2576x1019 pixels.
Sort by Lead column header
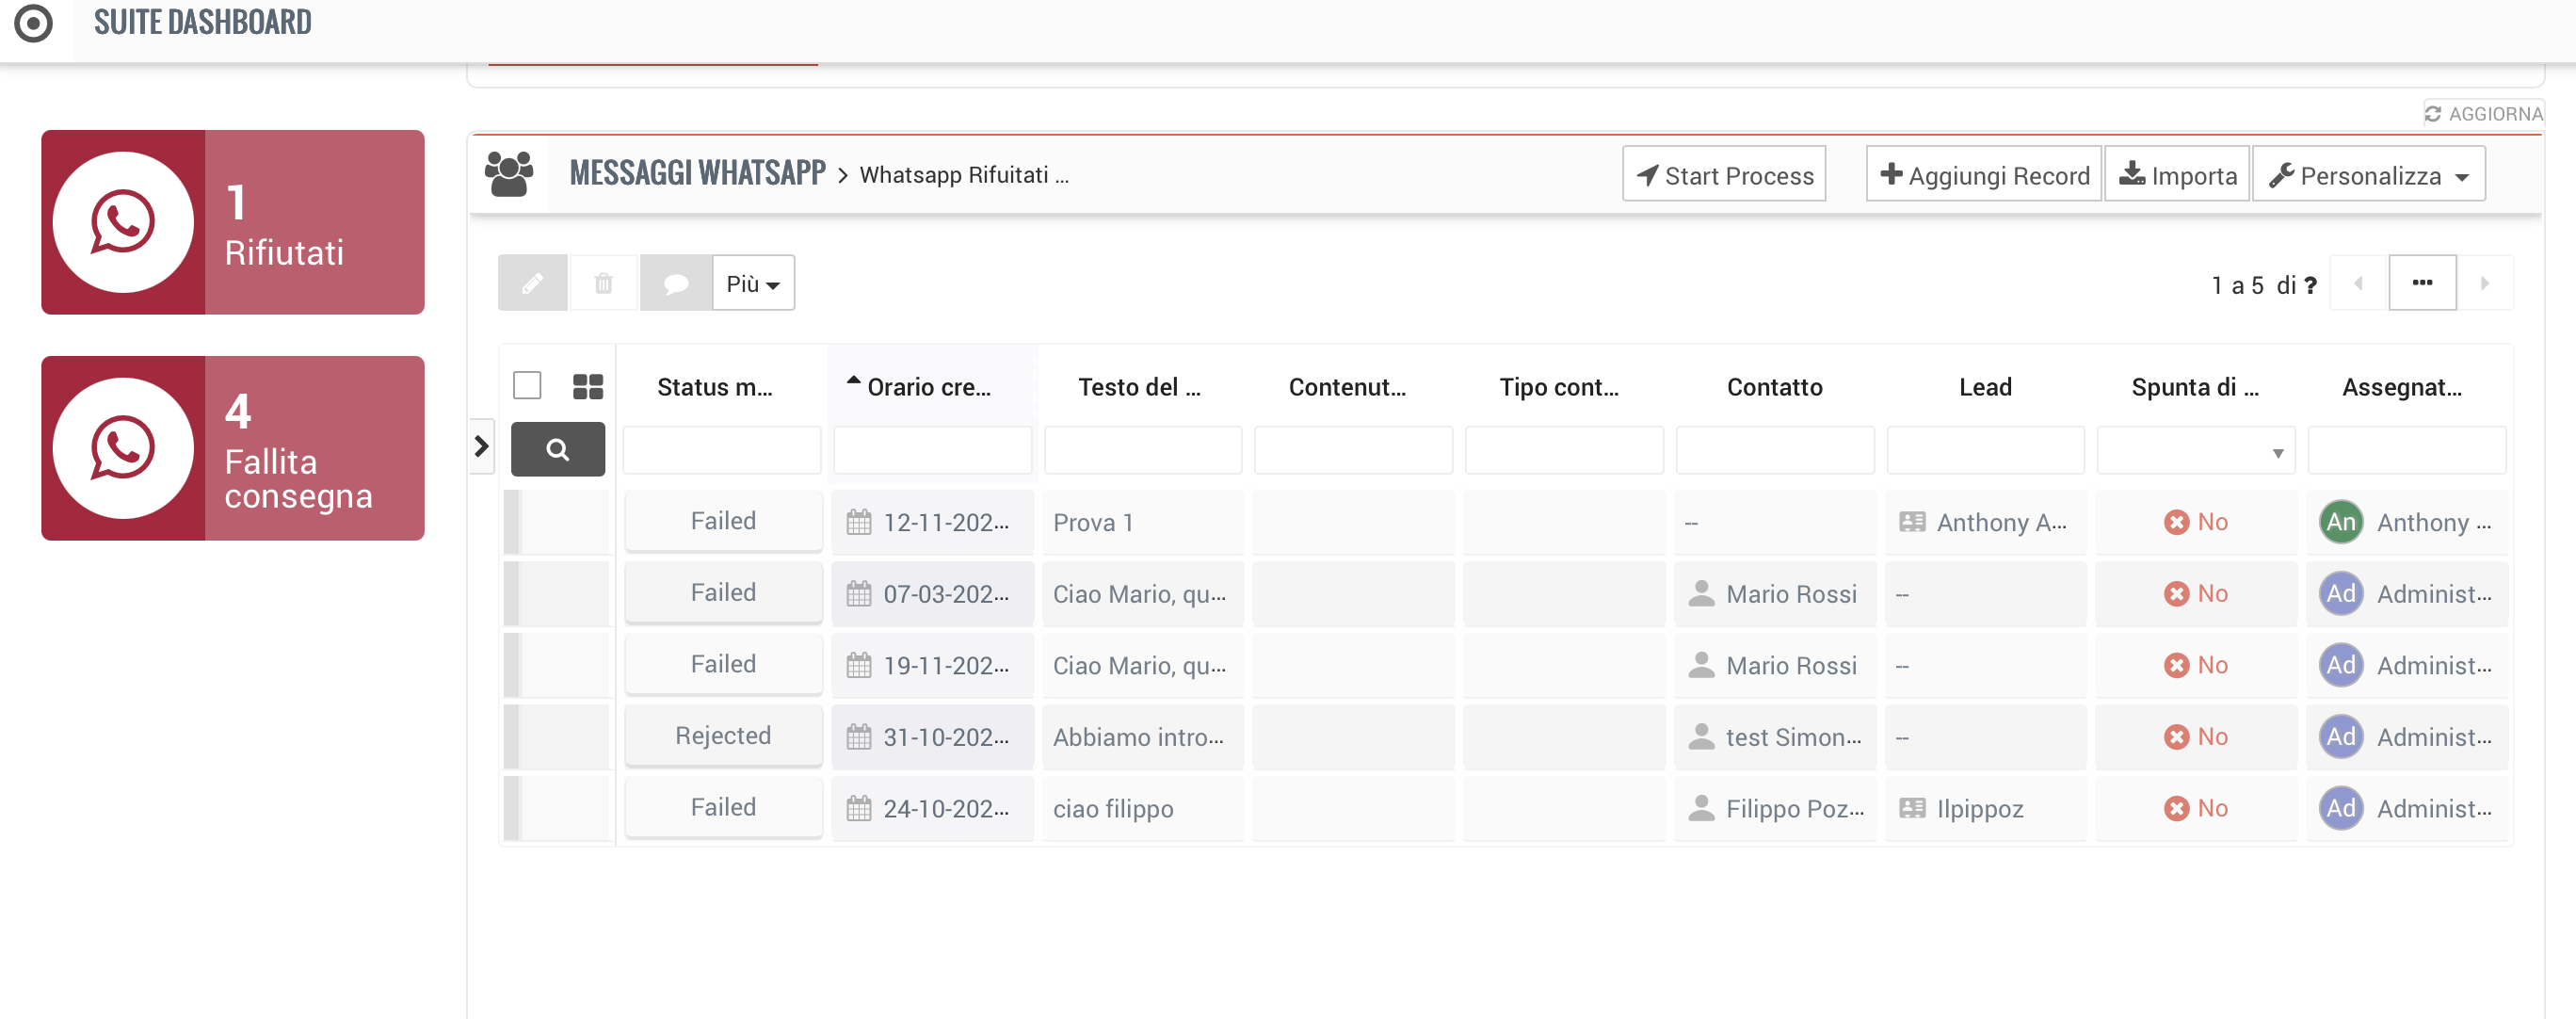click(1985, 387)
